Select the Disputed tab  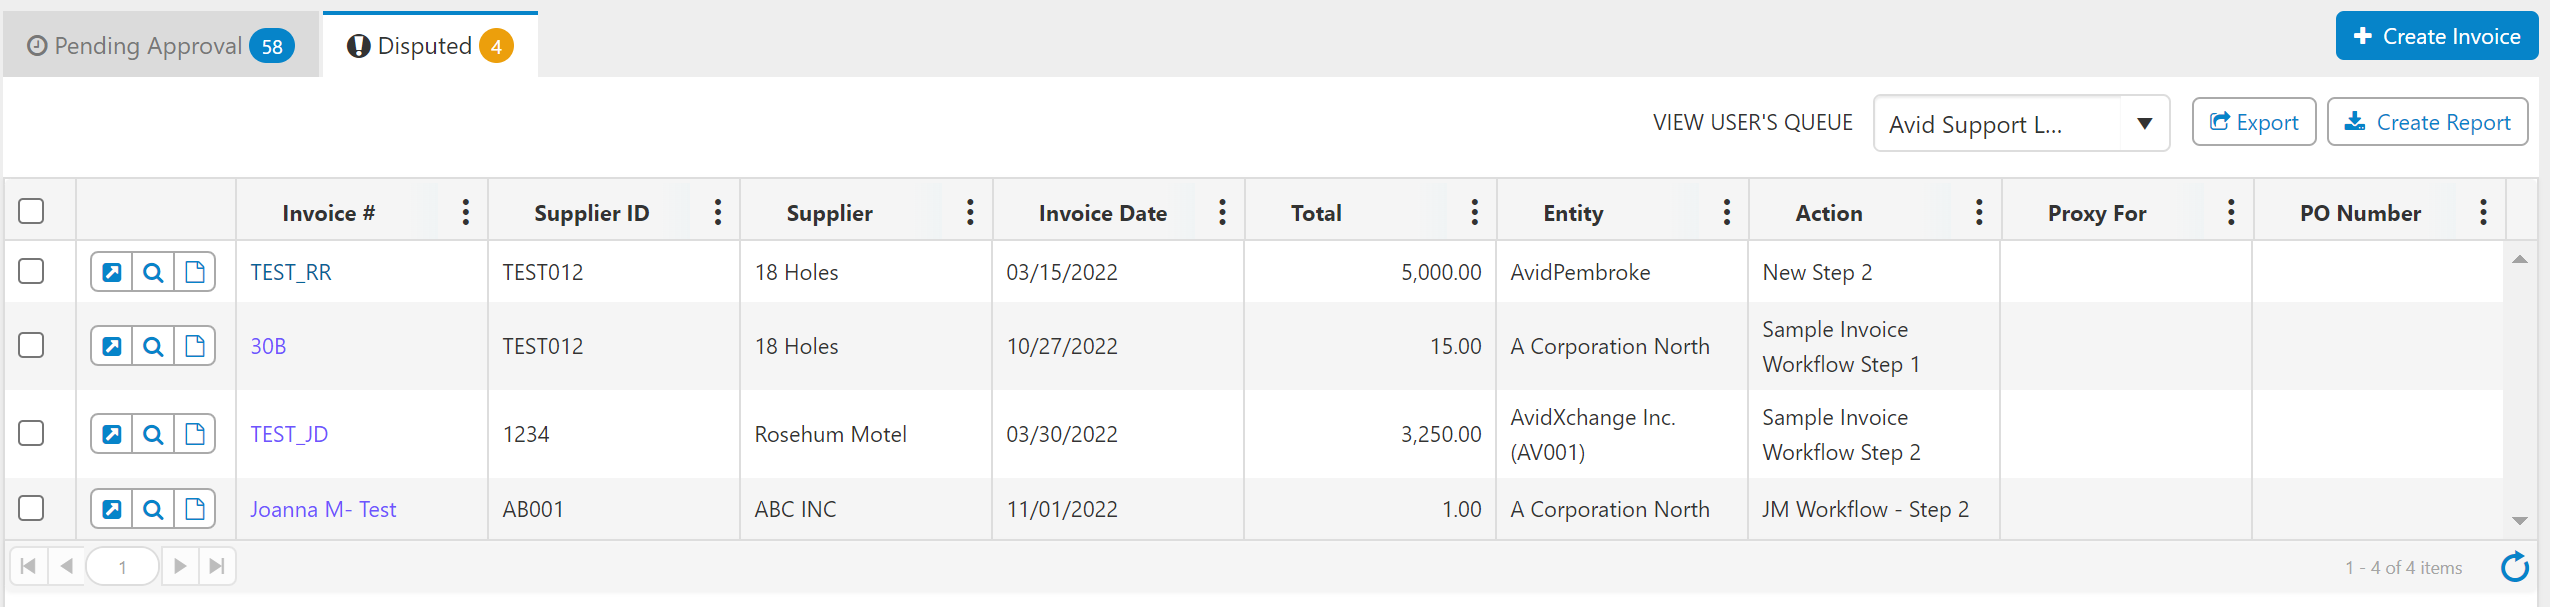tap(429, 46)
